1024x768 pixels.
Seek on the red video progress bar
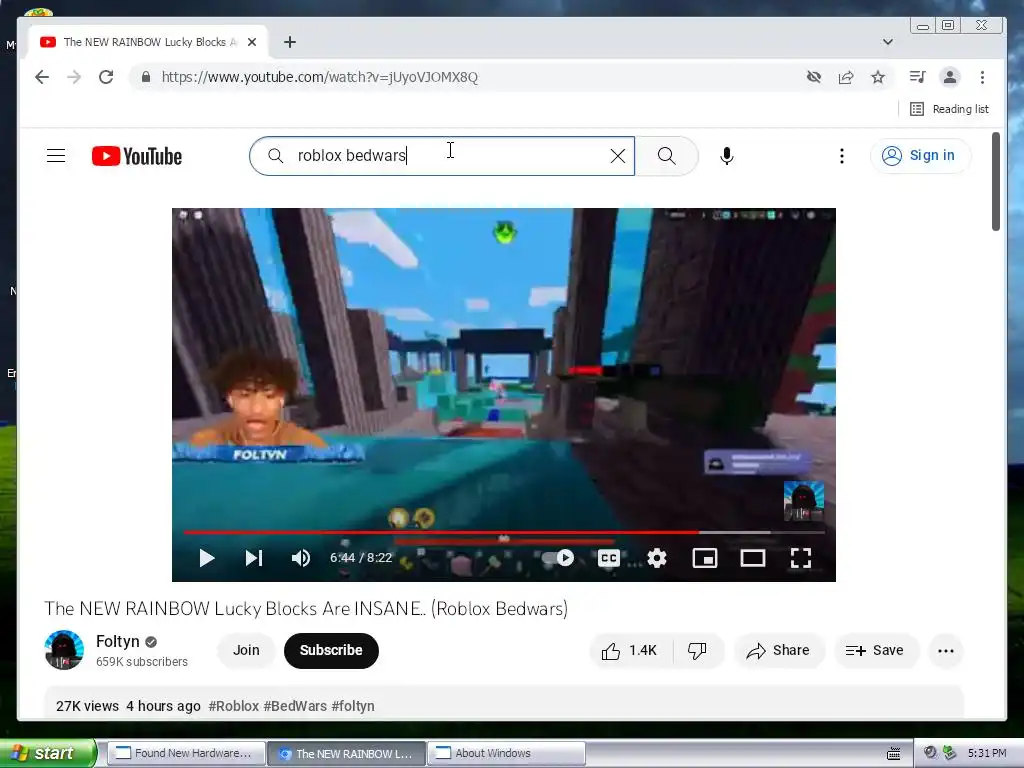coord(504,532)
